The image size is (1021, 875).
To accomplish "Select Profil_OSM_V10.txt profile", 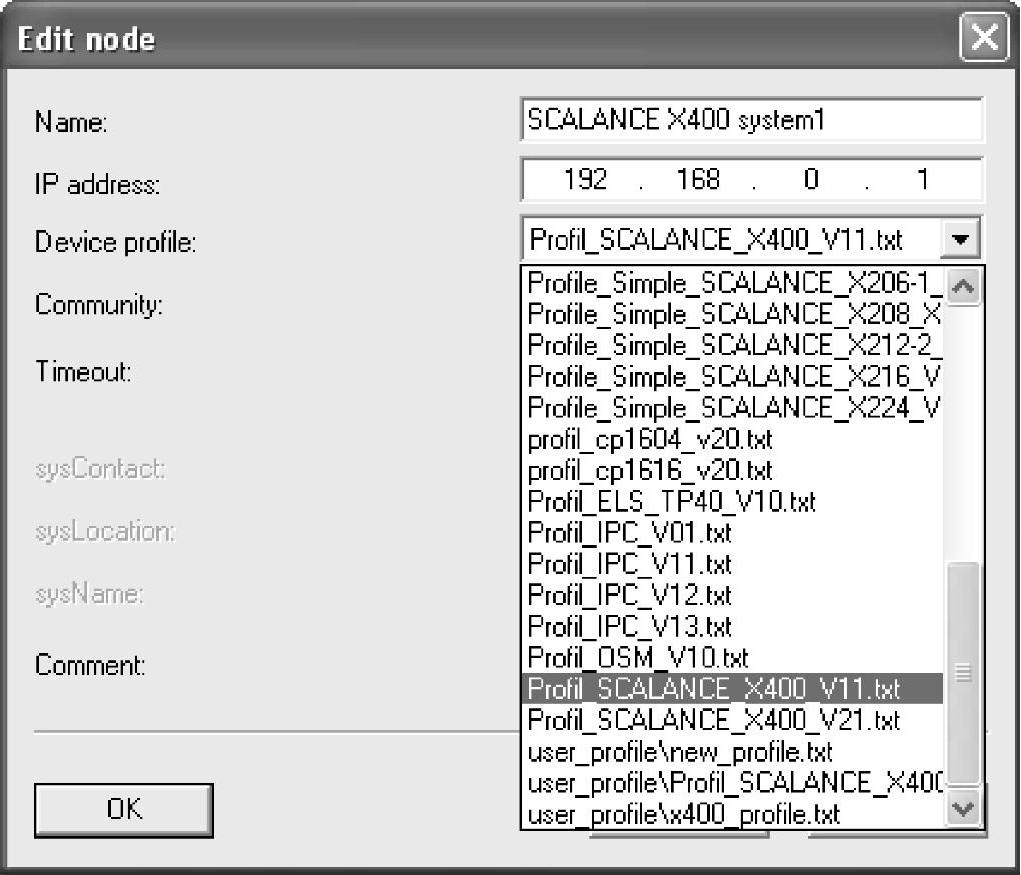I will point(733,658).
